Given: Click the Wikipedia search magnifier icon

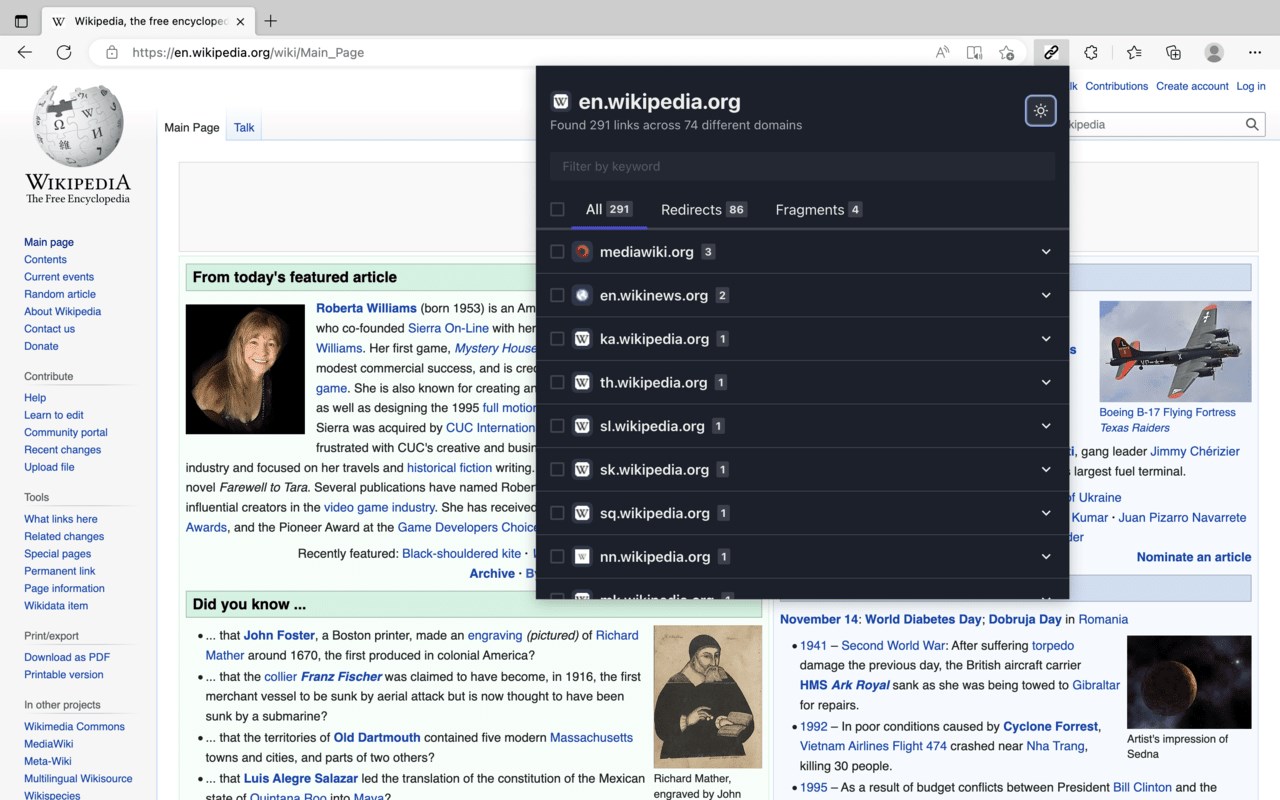Looking at the screenshot, I should point(1252,125).
